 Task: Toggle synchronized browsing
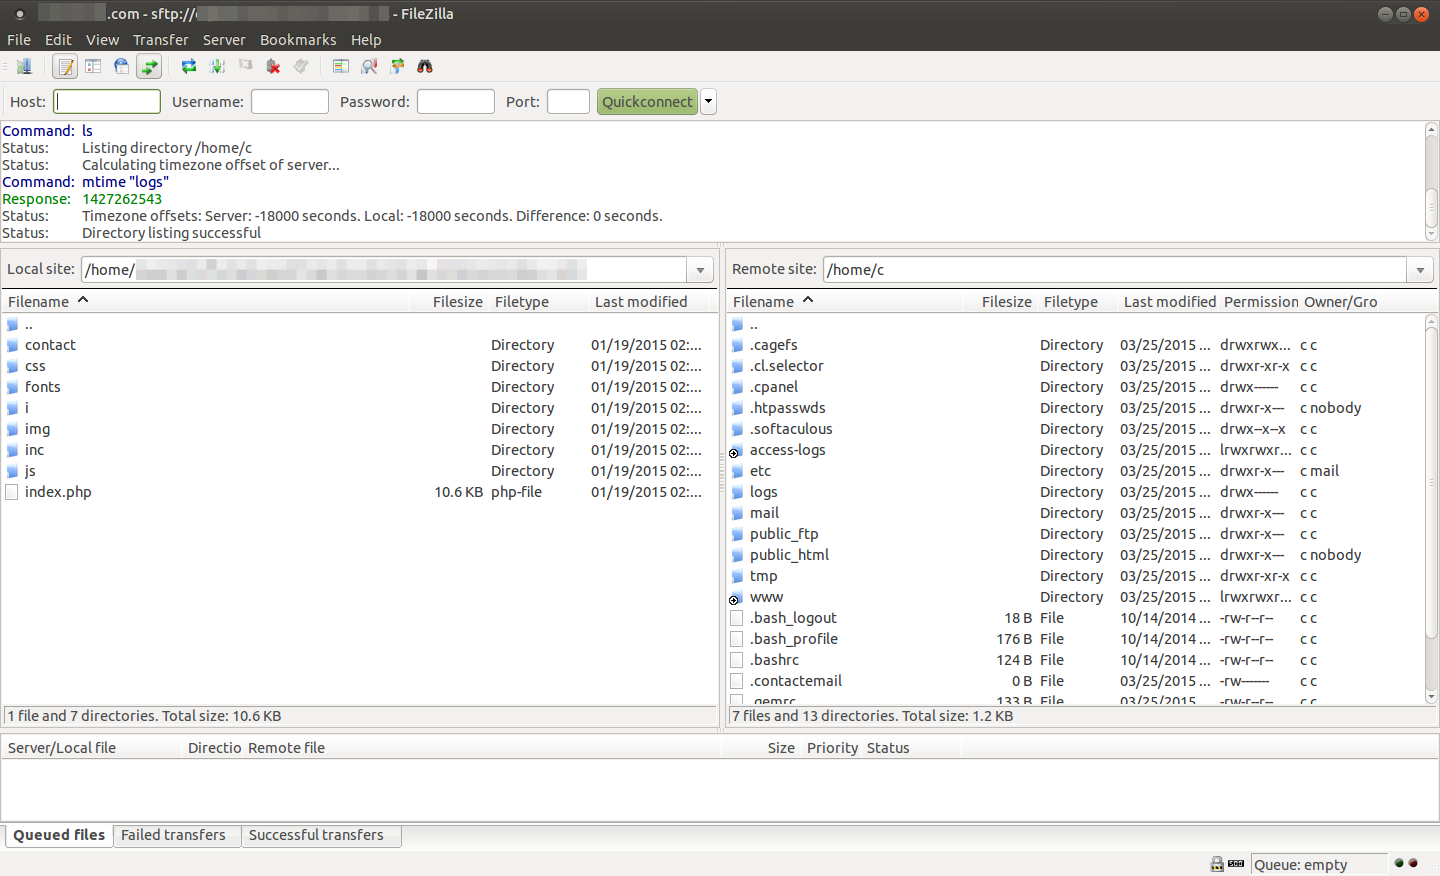[x=397, y=67]
